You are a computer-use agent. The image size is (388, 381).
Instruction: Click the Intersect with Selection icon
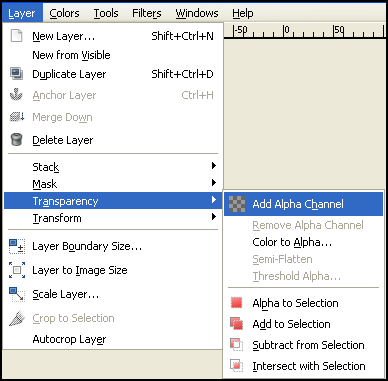tap(236, 365)
